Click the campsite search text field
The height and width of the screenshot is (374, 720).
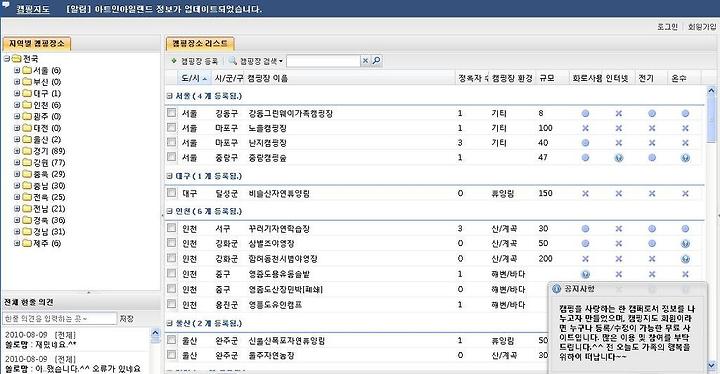click(324, 61)
